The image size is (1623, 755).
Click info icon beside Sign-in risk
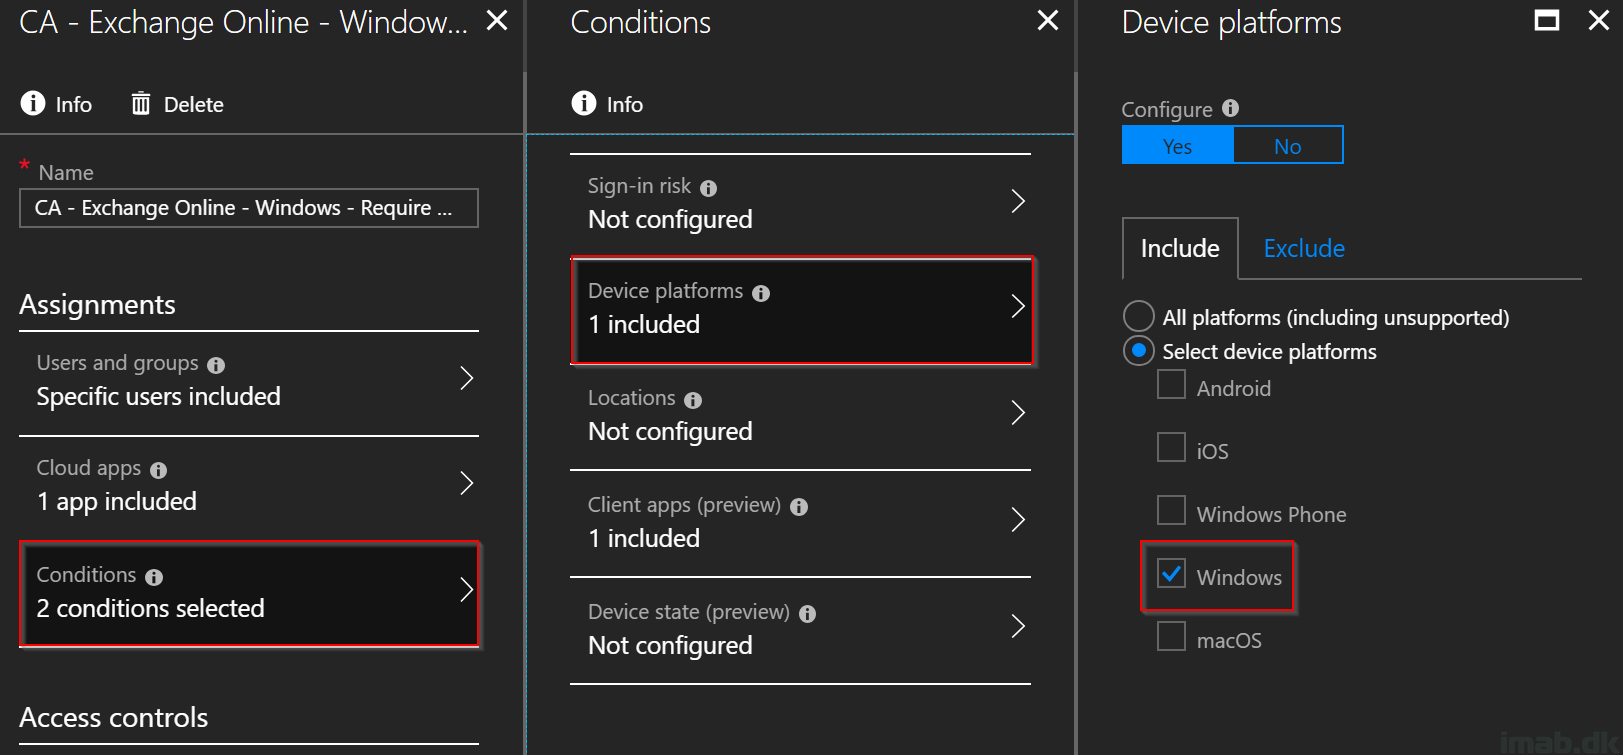click(709, 188)
